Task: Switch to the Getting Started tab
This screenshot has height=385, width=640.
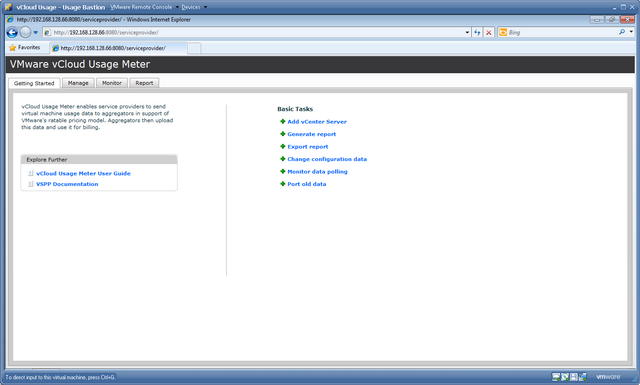Action: (34, 83)
